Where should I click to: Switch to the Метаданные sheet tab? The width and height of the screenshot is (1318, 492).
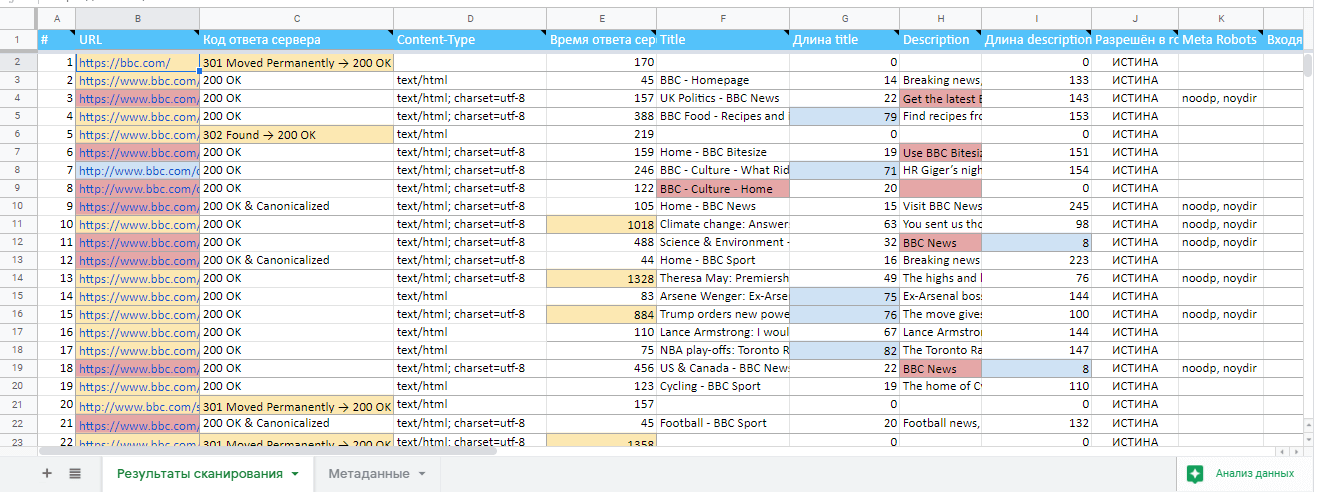pyautogui.click(x=368, y=474)
